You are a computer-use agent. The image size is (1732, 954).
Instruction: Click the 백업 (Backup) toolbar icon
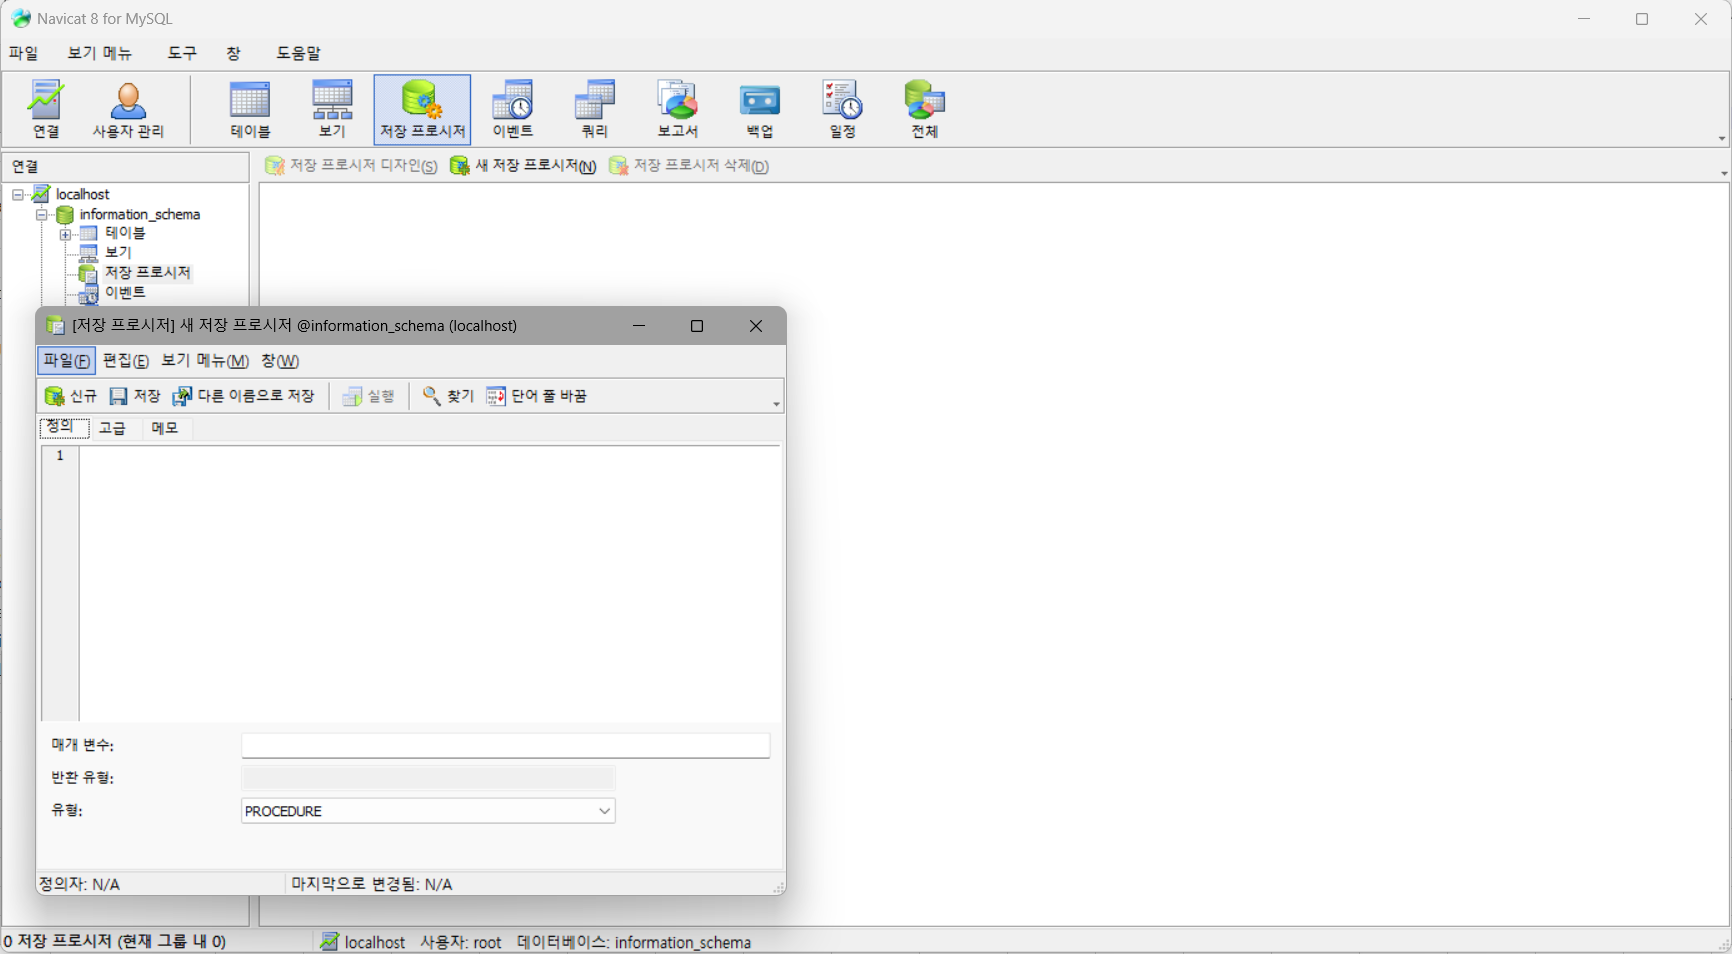point(759,108)
